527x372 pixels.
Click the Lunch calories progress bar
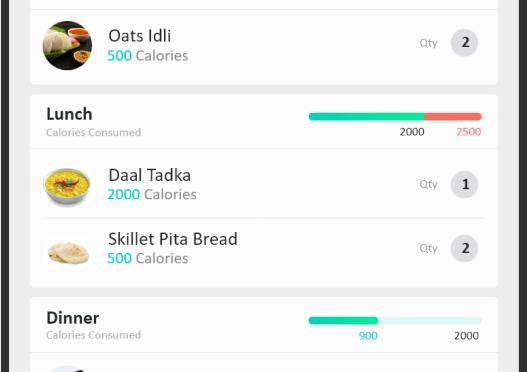[x=395, y=117]
